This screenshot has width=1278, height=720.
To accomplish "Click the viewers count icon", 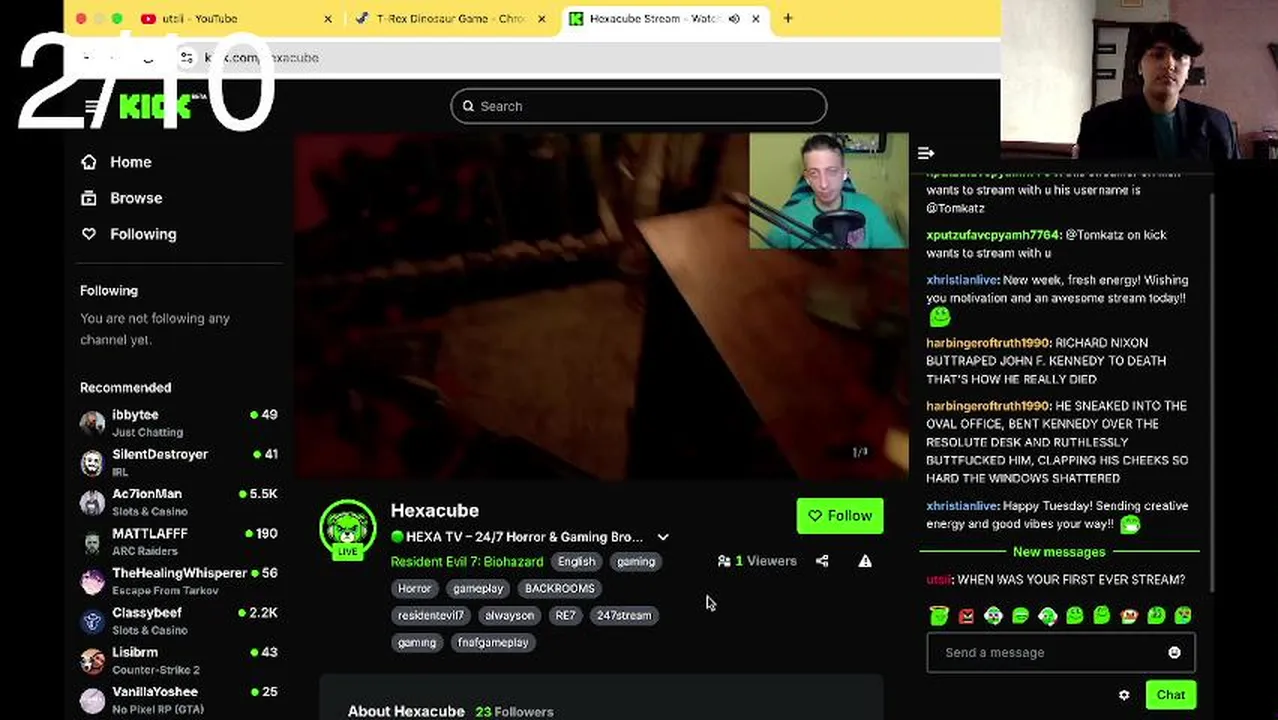I will tap(724, 561).
